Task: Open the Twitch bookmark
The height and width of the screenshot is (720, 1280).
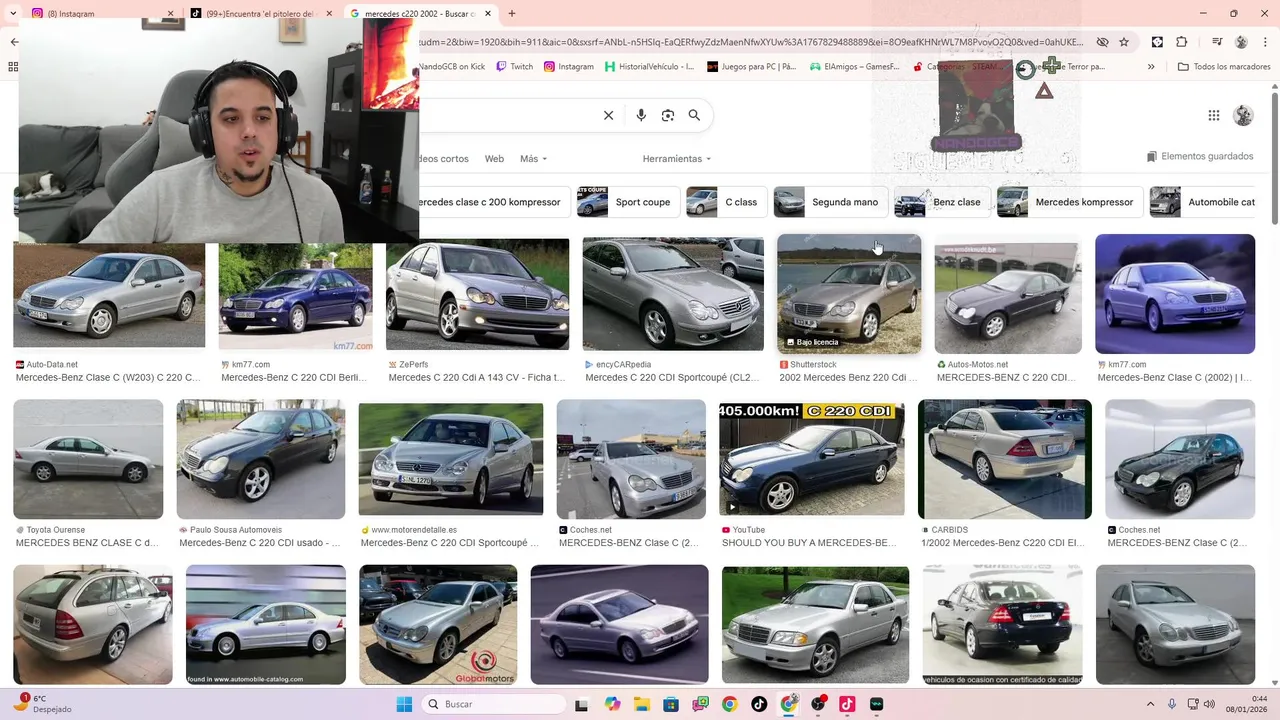Action: [514, 67]
